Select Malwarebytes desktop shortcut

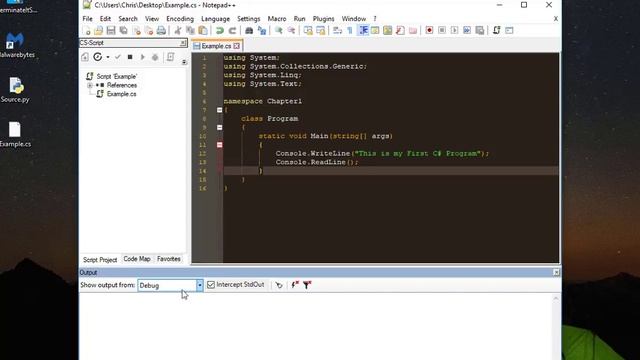[16, 46]
